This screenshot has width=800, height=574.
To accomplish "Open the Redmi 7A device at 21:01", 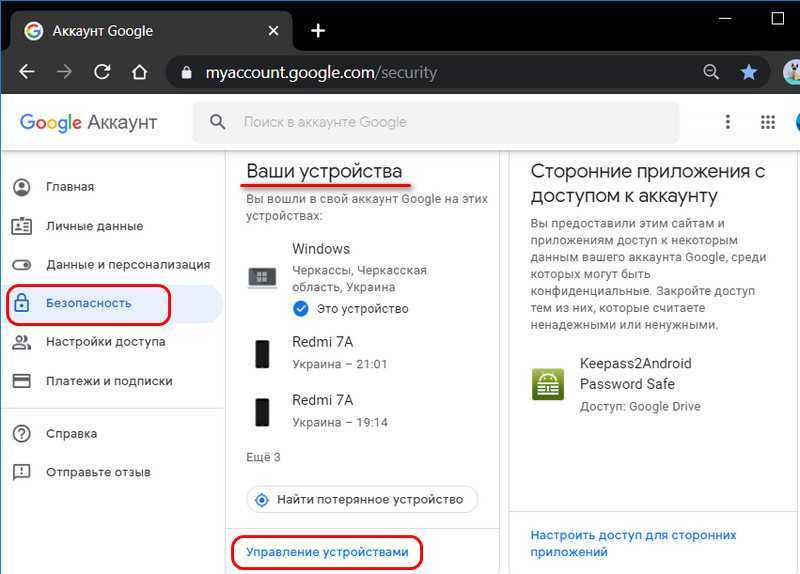I will click(x=362, y=353).
